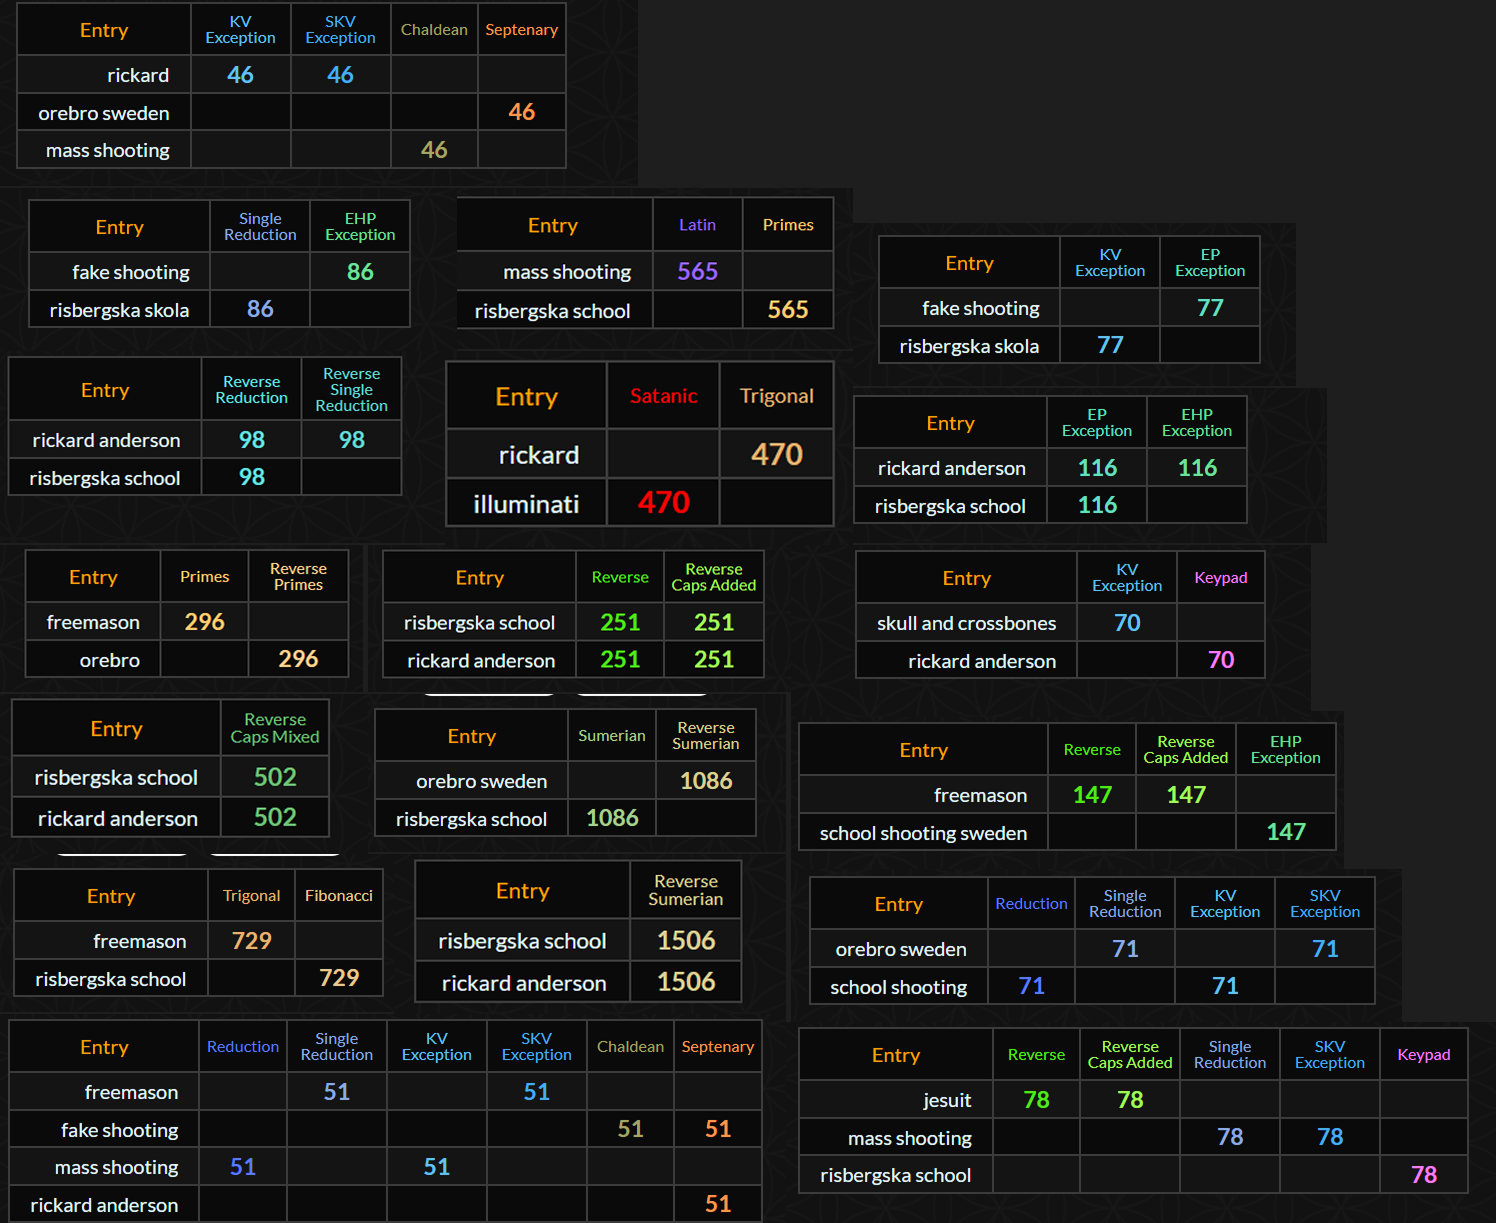The image size is (1496, 1223).
Task: Click the pink 70 Keypad value
Action: coord(1220,660)
